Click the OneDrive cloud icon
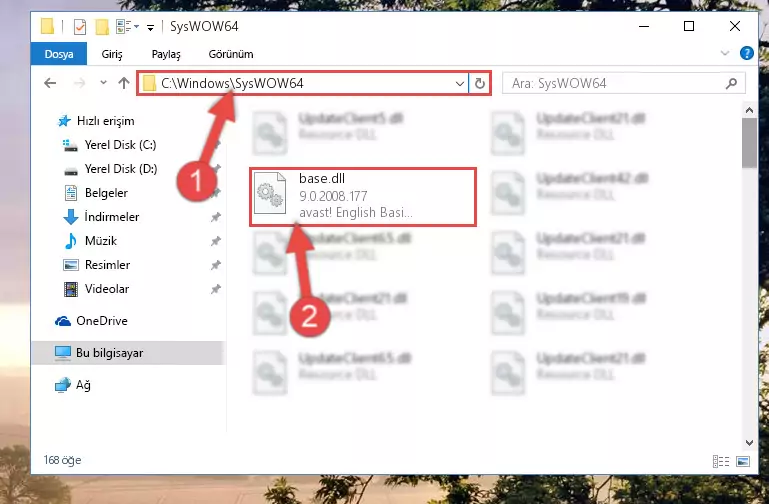This screenshot has width=769, height=504. point(63,321)
